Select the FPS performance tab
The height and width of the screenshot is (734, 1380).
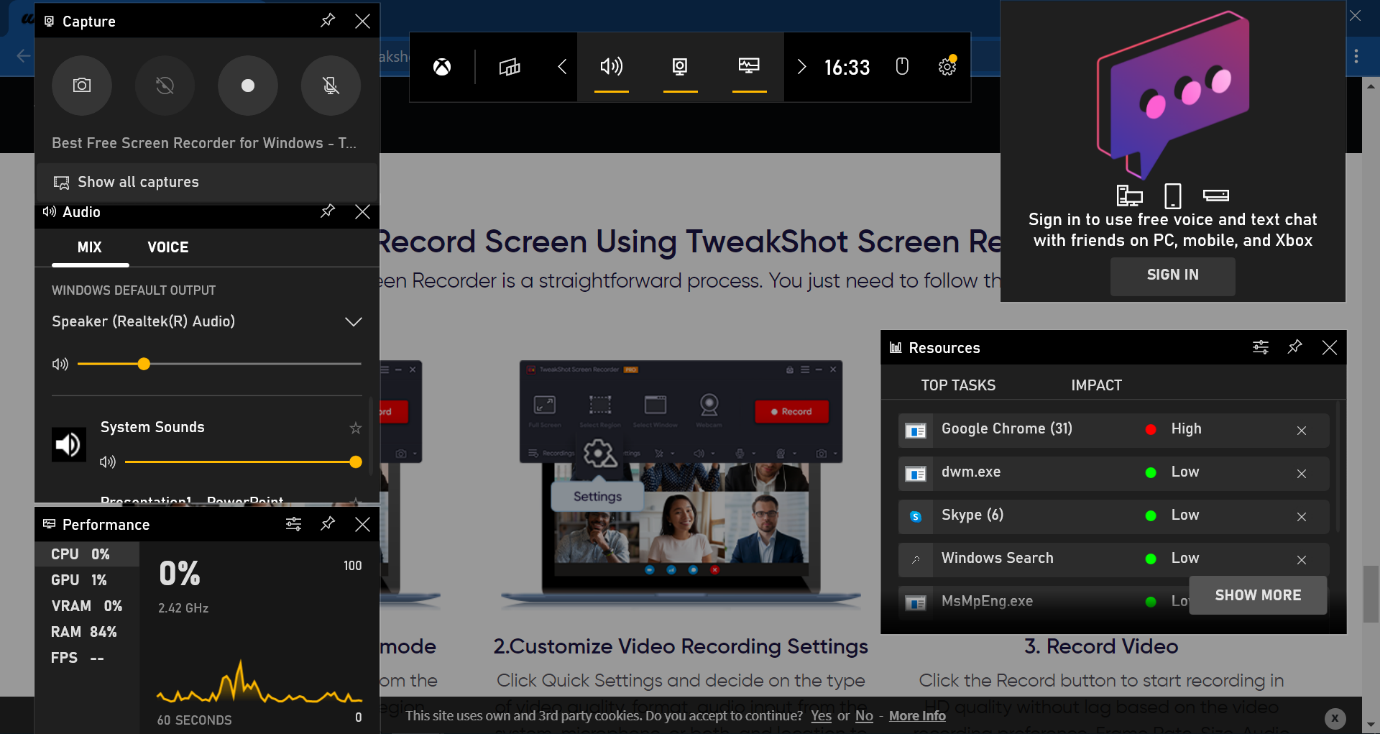pos(87,658)
